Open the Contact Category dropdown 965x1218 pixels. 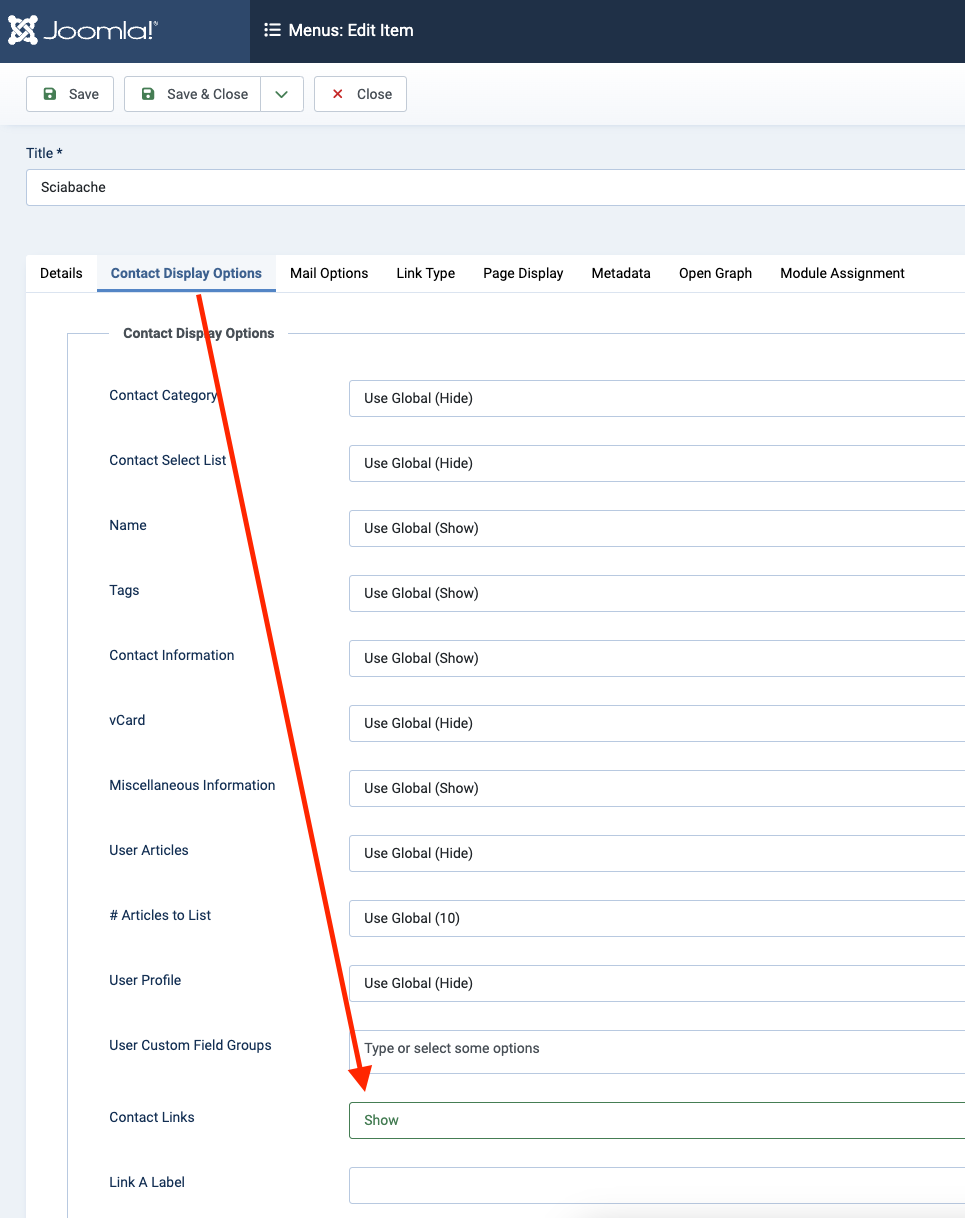(656, 398)
